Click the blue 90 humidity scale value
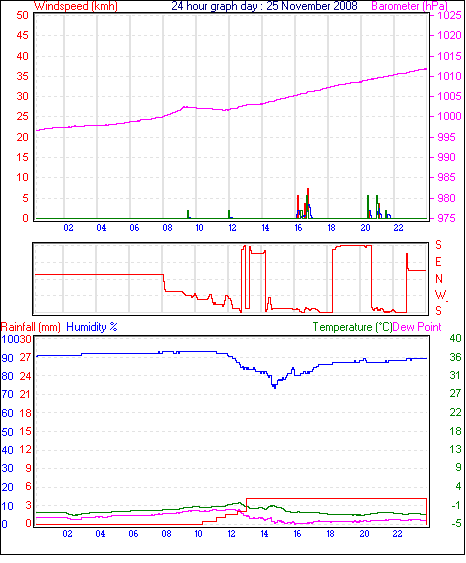The height and width of the screenshot is (563, 466). pos(7,358)
